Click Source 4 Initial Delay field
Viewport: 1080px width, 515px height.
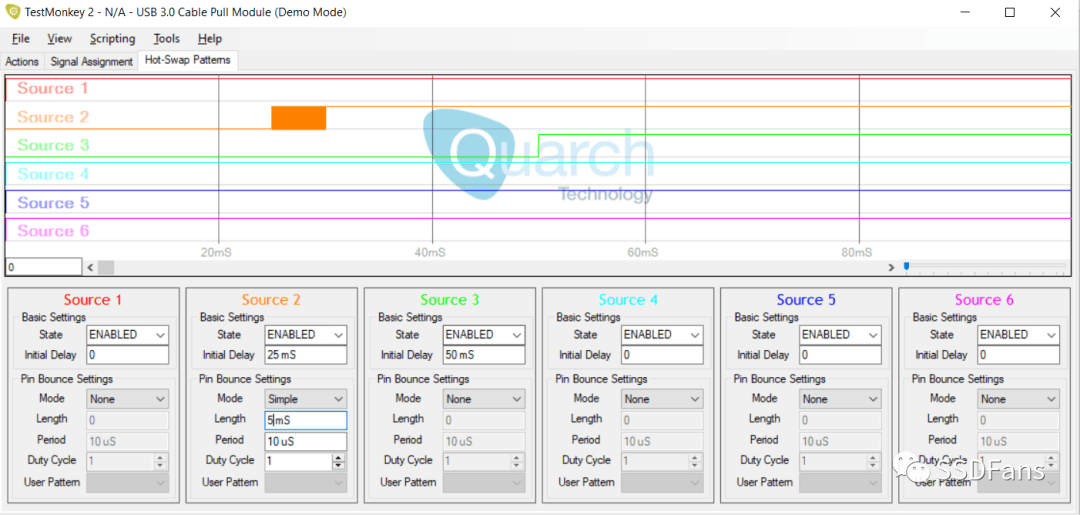662,355
